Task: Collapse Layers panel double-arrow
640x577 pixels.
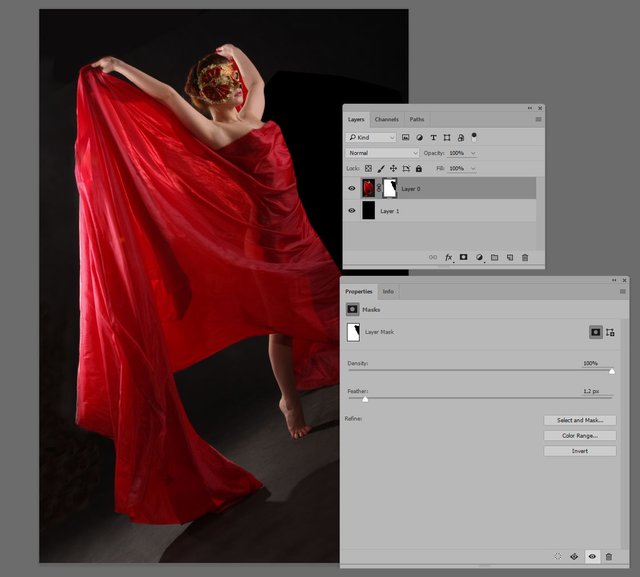Action: (530, 108)
